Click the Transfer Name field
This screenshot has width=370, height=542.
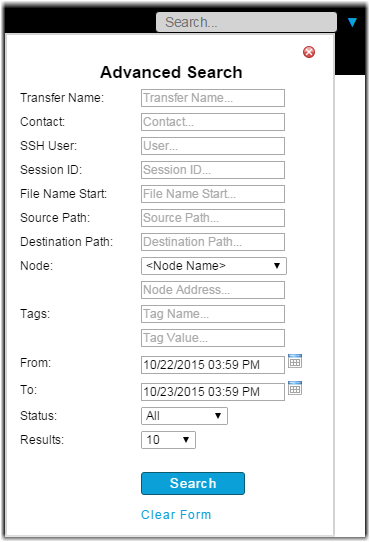pyautogui.click(x=213, y=98)
